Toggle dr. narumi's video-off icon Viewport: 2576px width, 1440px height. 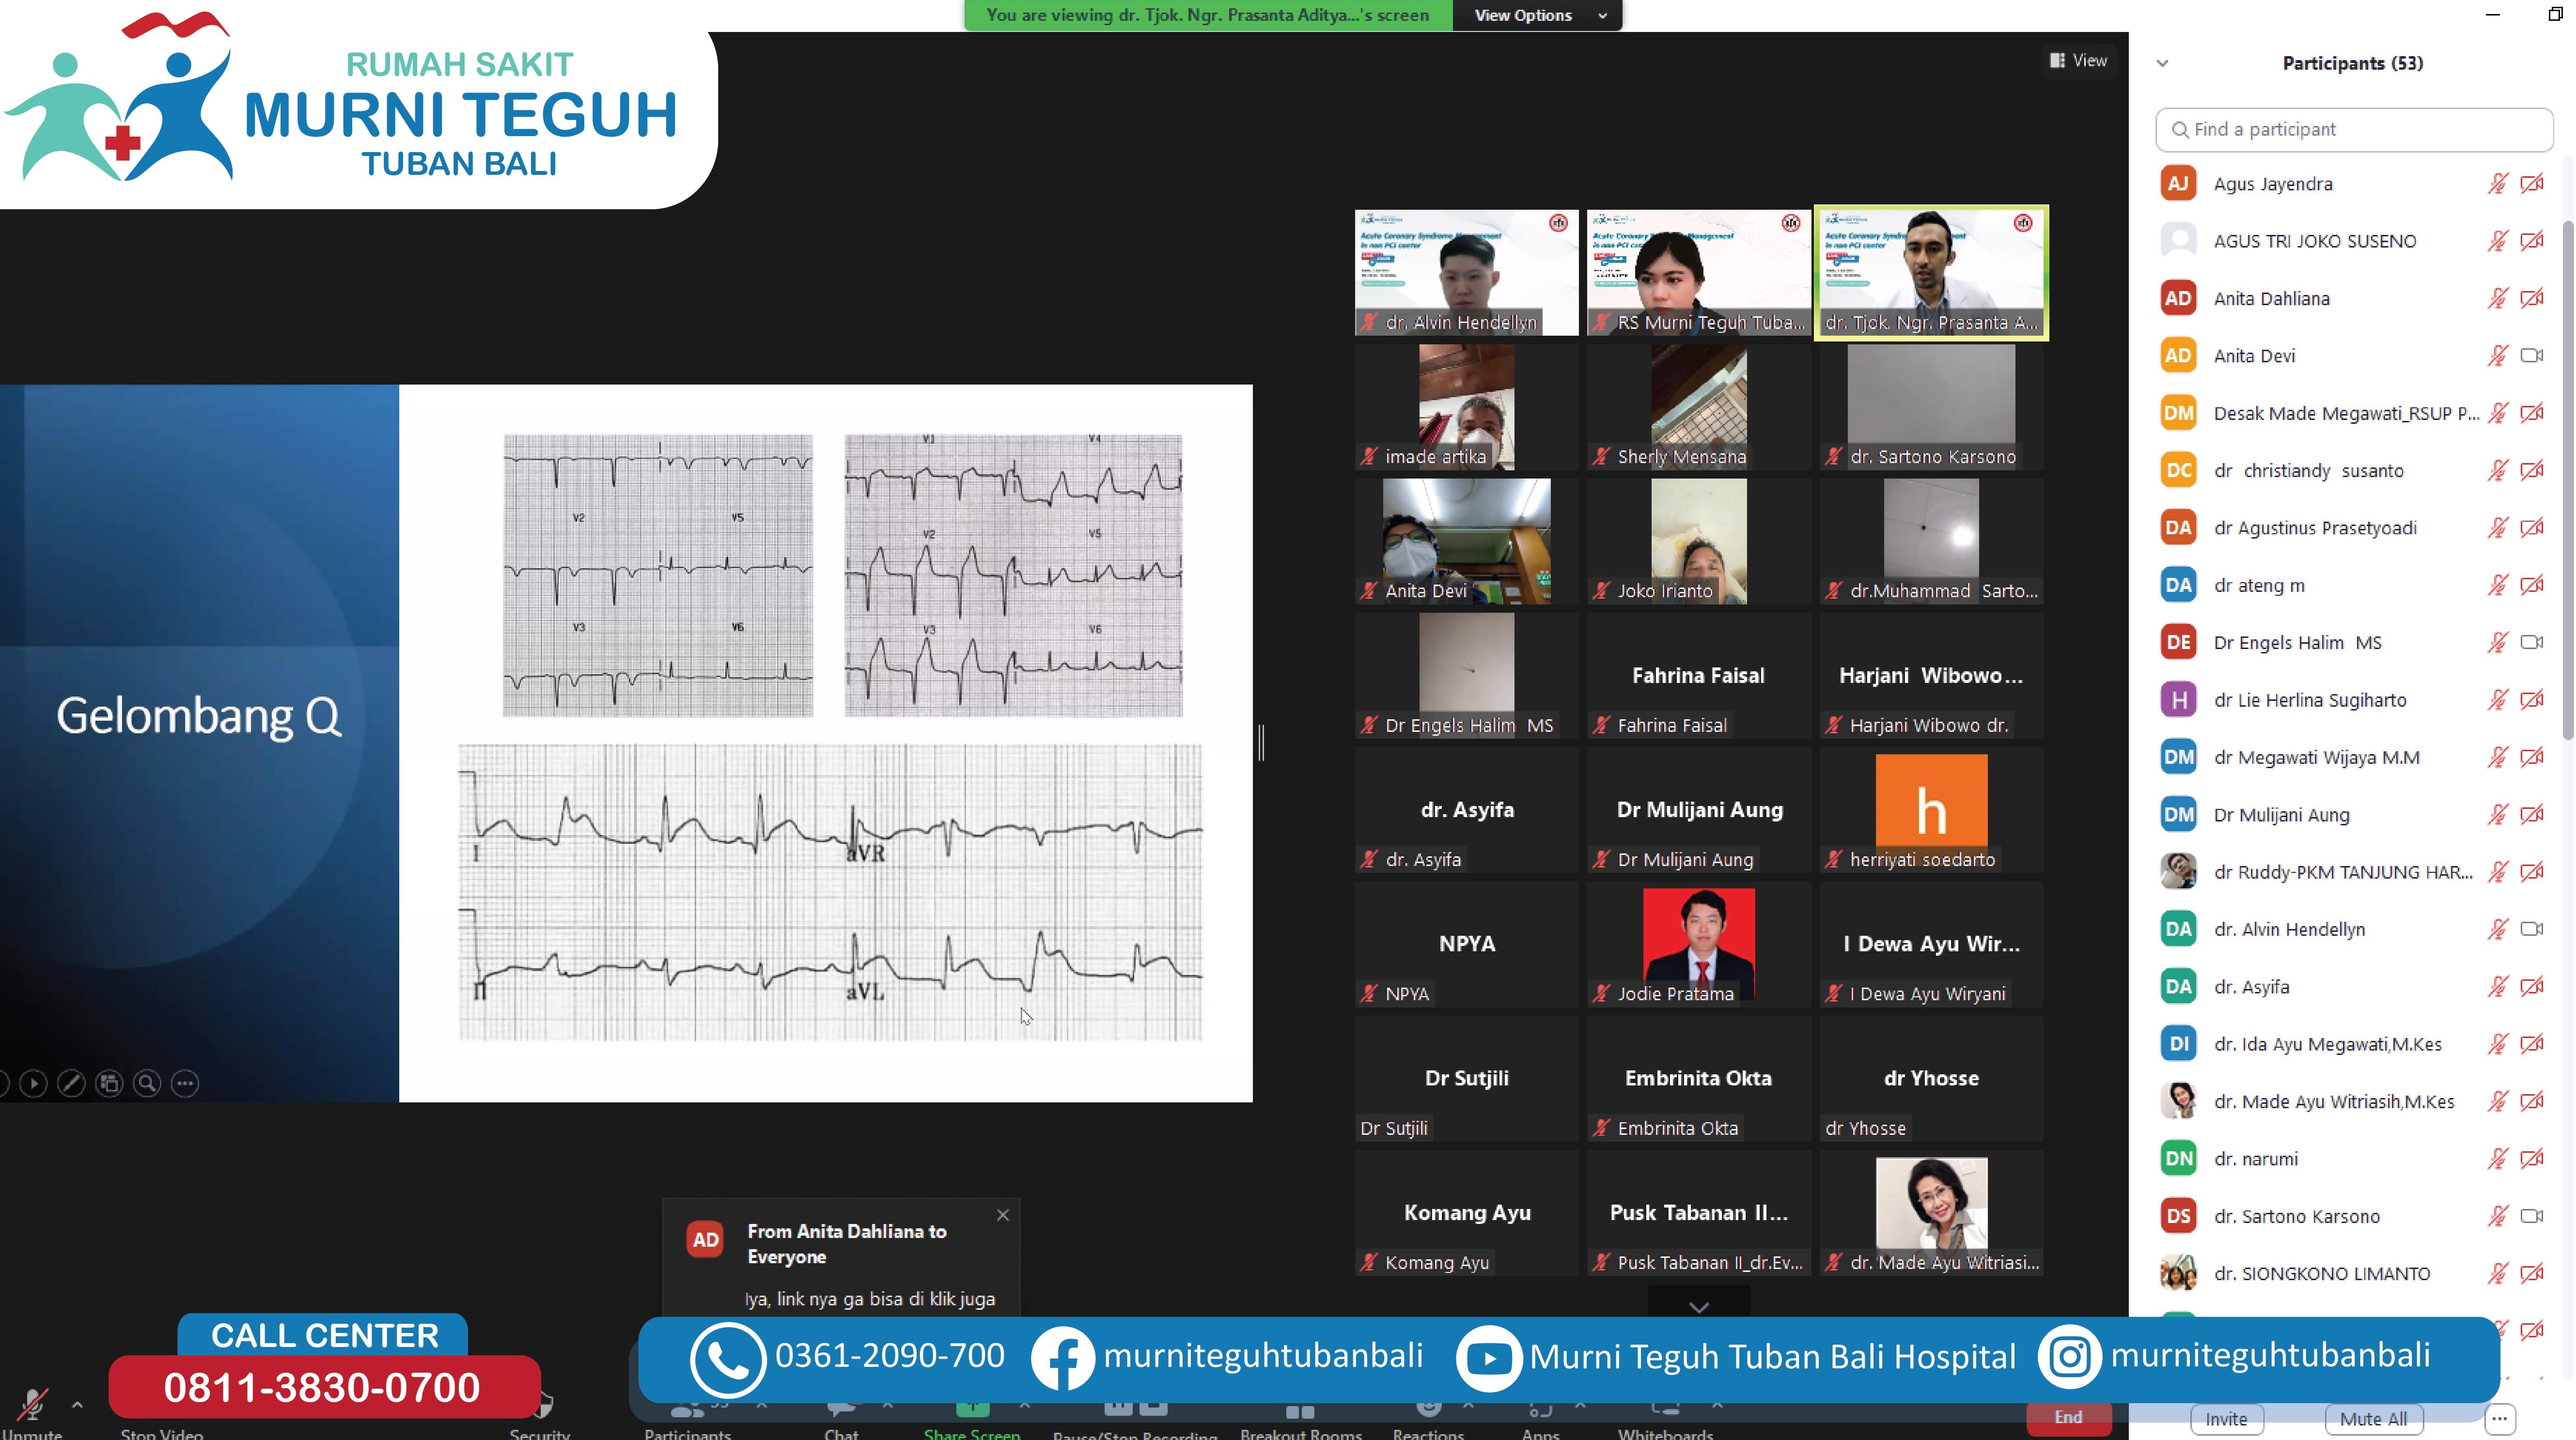tap(2532, 1158)
